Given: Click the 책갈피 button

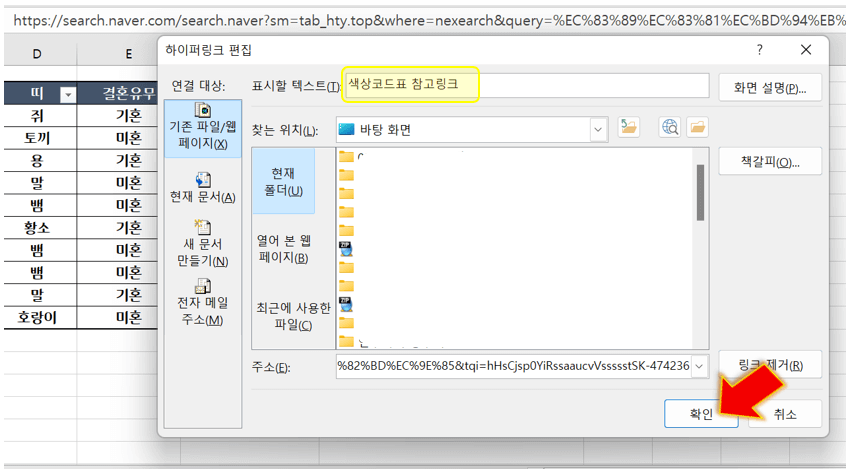Looking at the screenshot, I should (x=770, y=162).
